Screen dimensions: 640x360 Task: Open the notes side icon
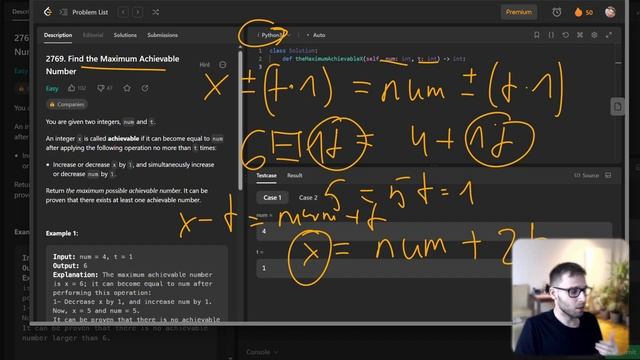(618, 107)
